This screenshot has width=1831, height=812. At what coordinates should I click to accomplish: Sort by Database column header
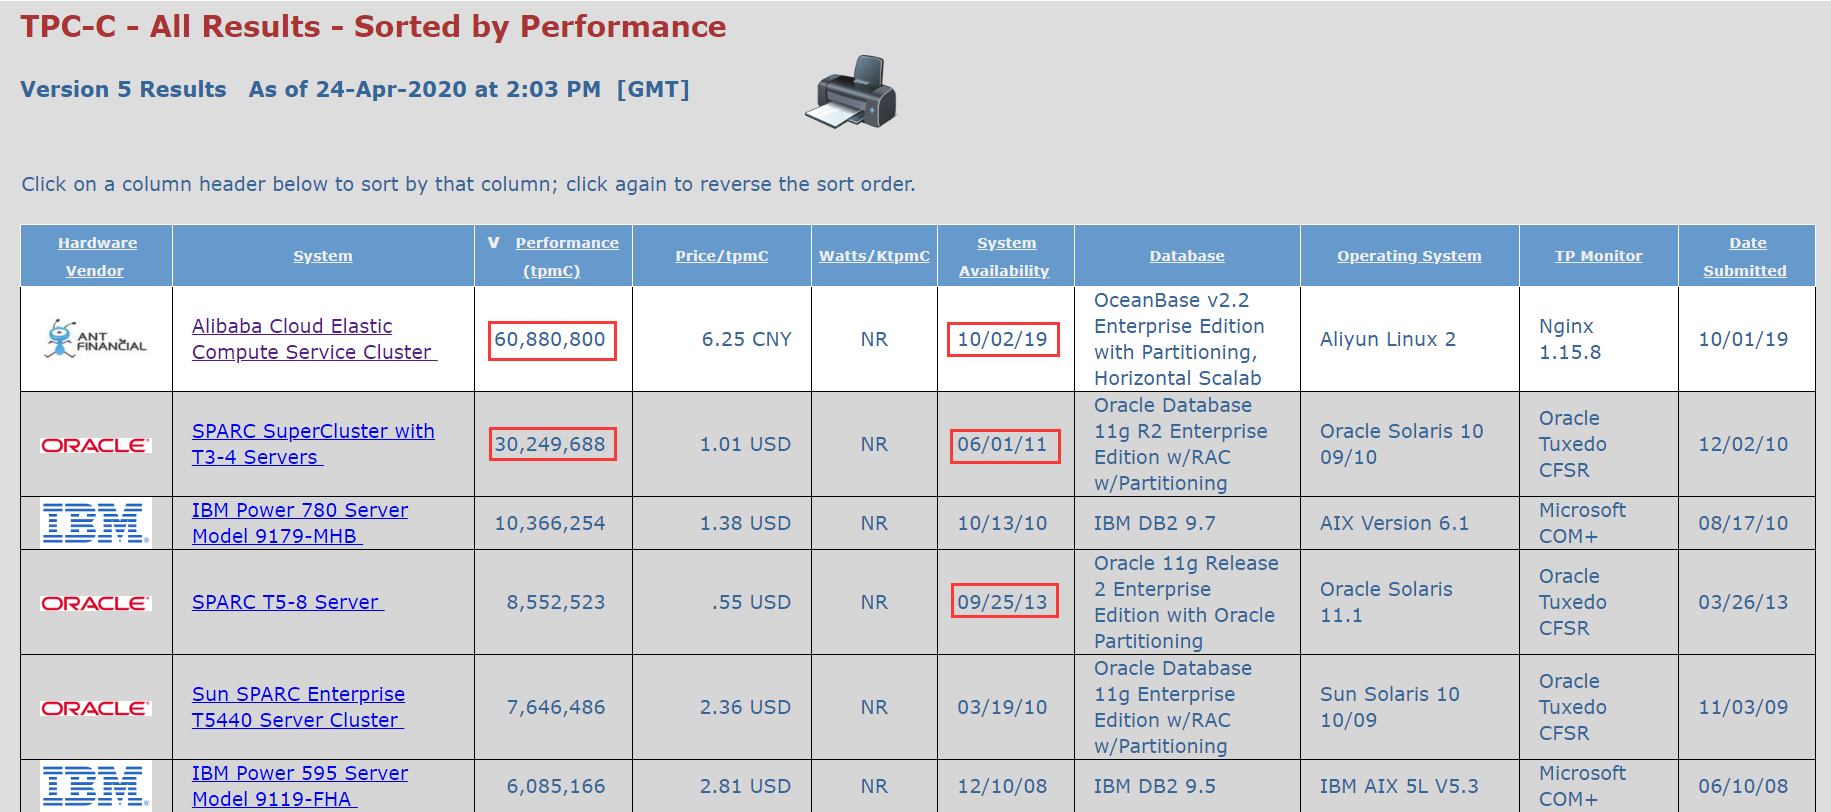(1186, 256)
